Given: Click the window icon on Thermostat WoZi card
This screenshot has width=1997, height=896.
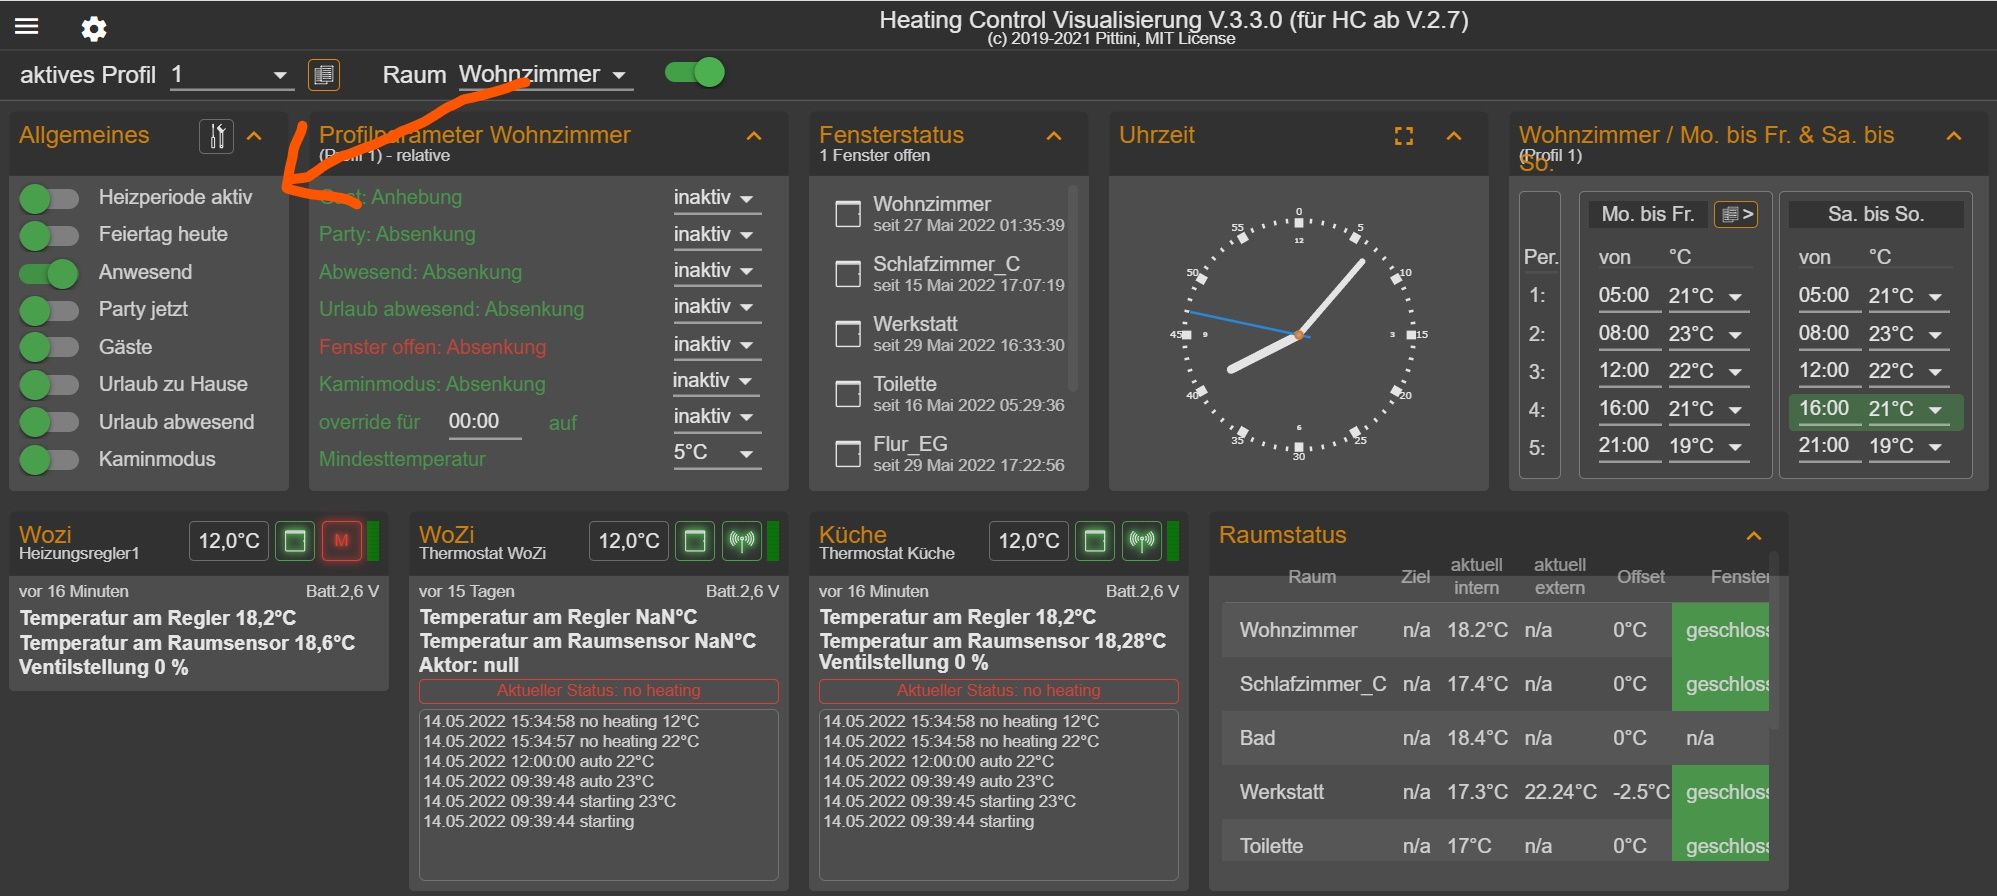Looking at the screenshot, I should (695, 541).
